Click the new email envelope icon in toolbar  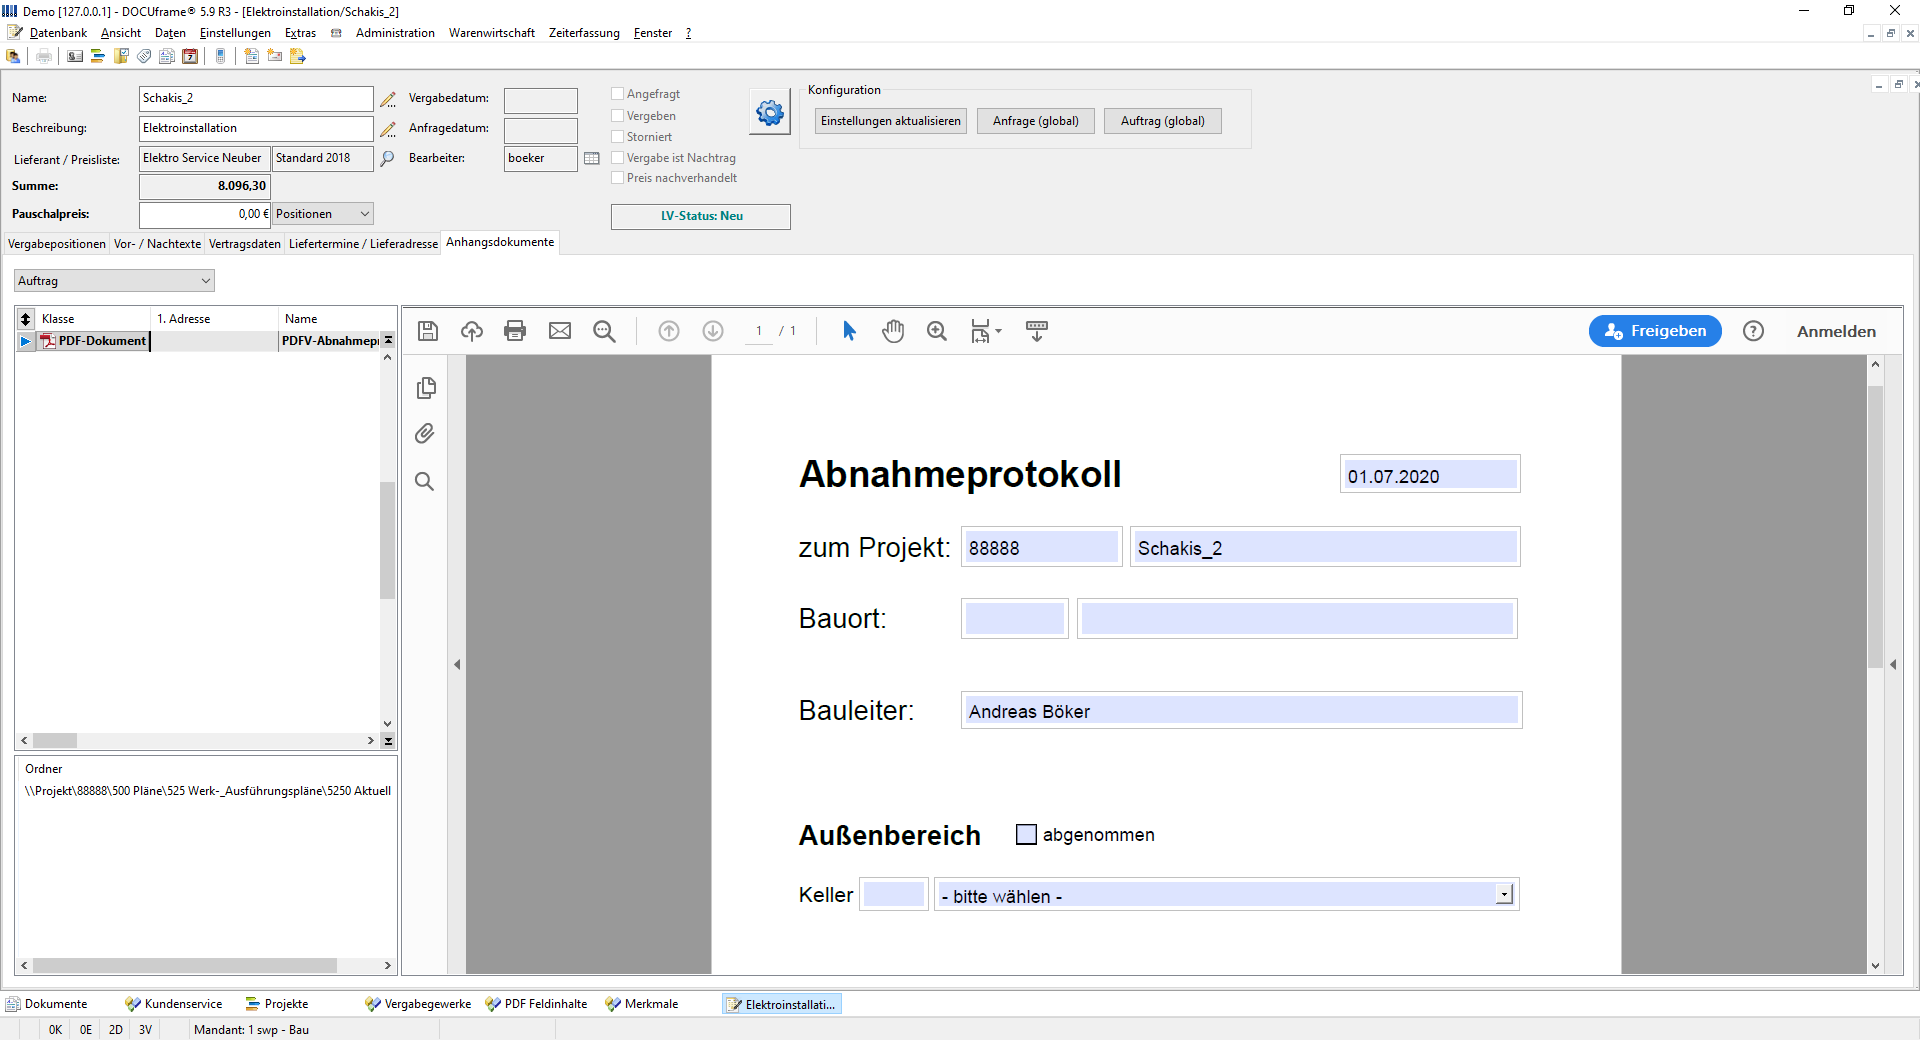pyautogui.click(x=275, y=56)
